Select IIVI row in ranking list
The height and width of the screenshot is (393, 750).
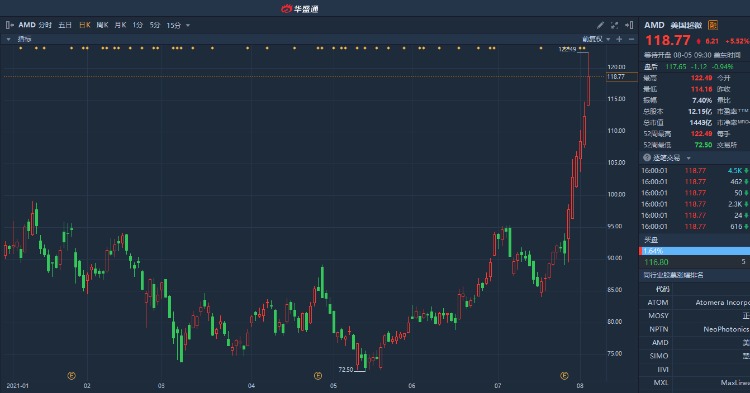pyautogui.click(x=695, y=370)
